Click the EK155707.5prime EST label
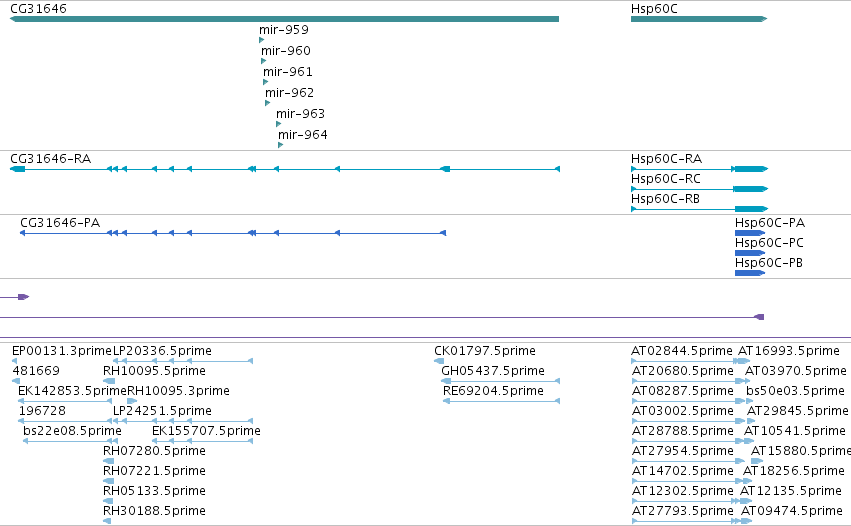The width and height of the screenshot is (851, 526). (x=206, y=430)
